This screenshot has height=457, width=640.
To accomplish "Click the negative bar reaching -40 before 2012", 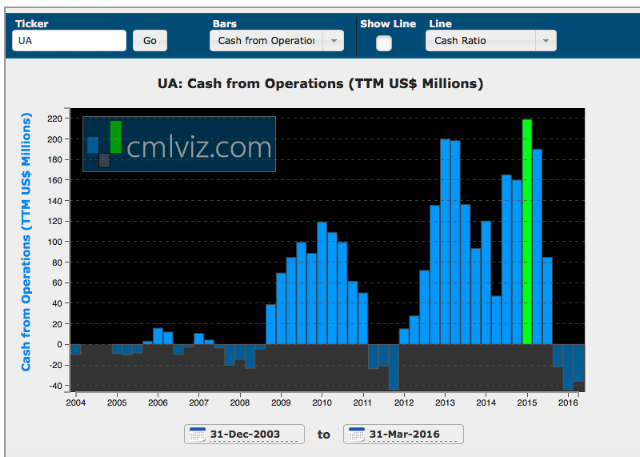I will pos(393,367).
